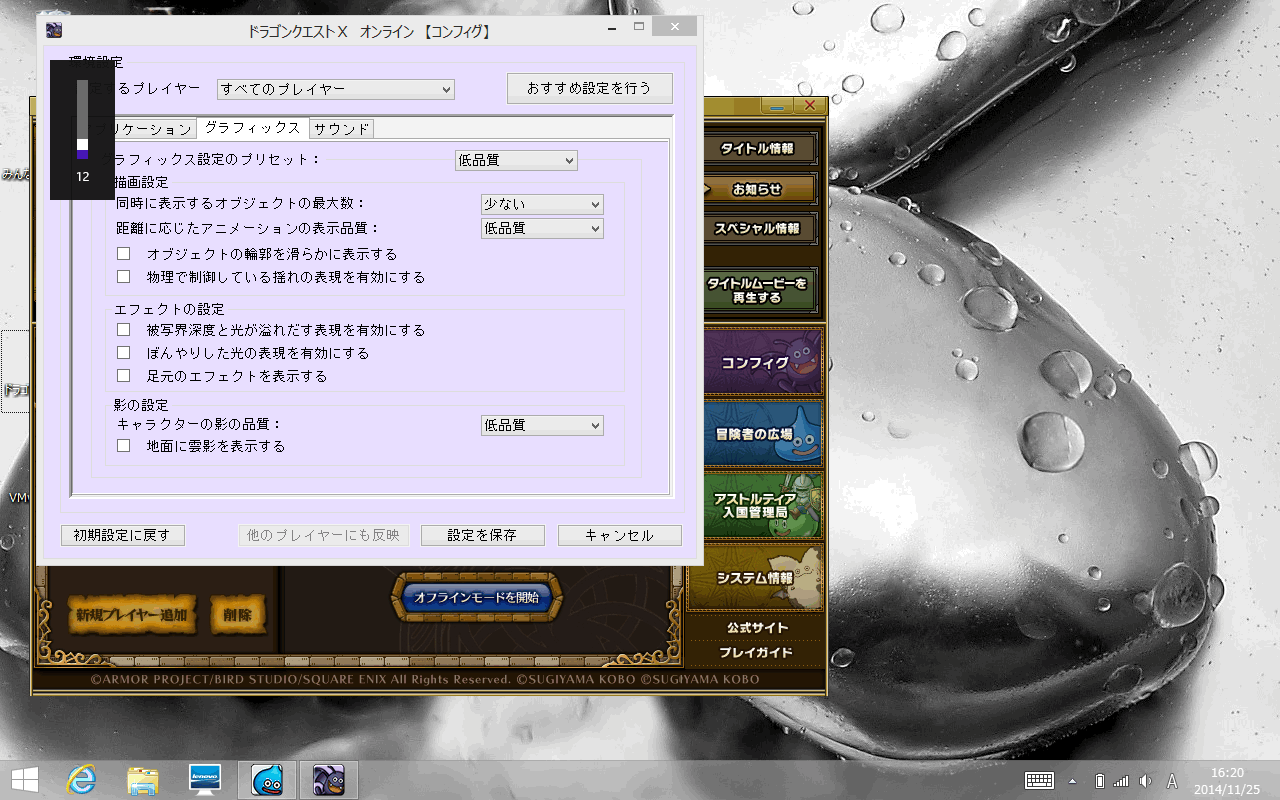Toggle 足元のエフェクトを表示する checkbox

pyautogui.click(x=124, y=376)
